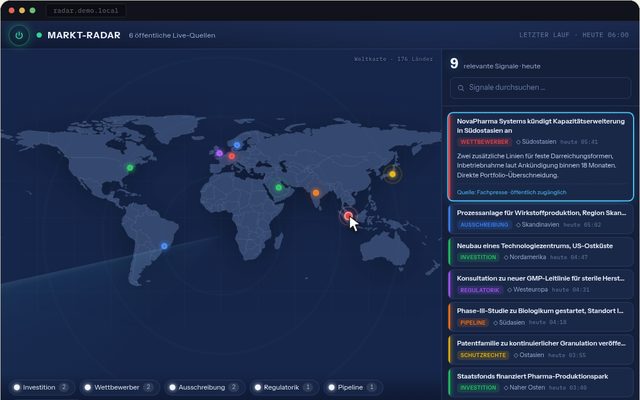Expand the Konsultation zu neuer GMP-Leitlinie signal

[540, 284]
